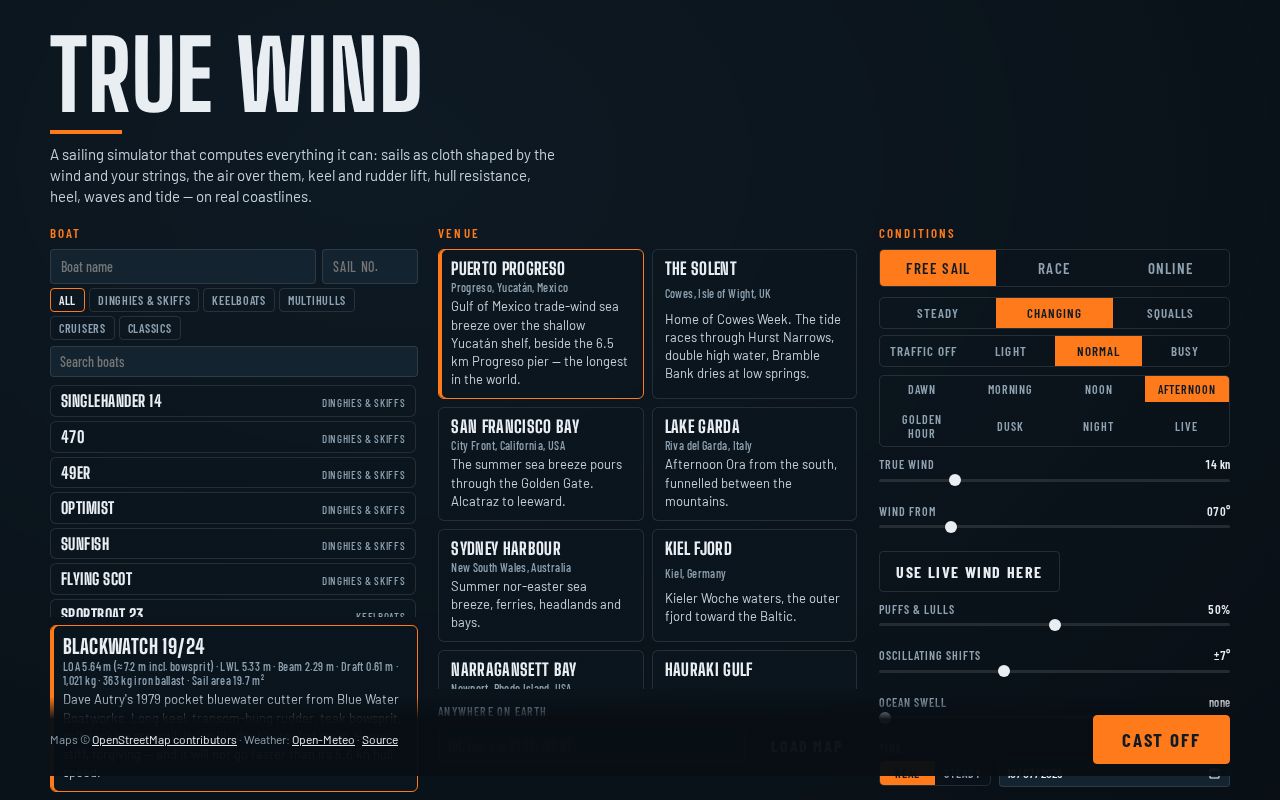
Task: Choose Golden Hour time of day
Action: coord(922,426)
